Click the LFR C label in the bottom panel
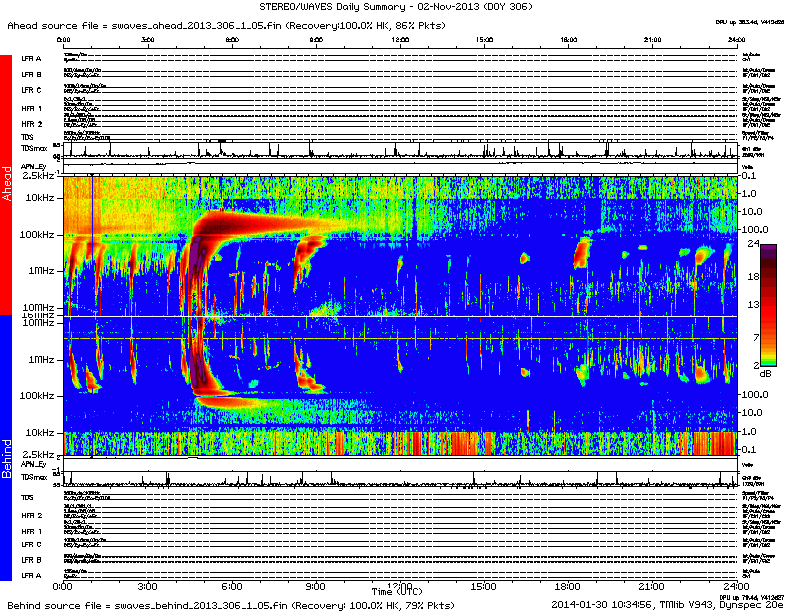Image resolution: width=792 pixels, height=612 pixels. coord(31,543)
